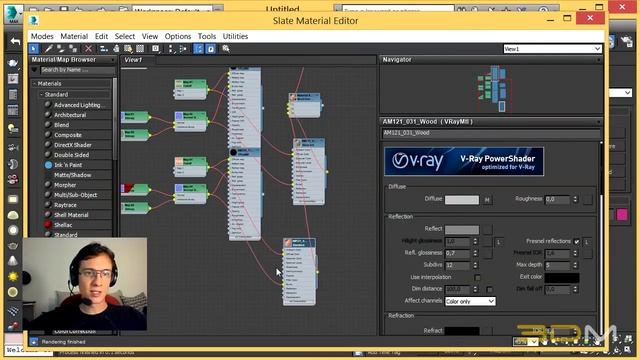
Task: Open the search options triangle beside Search by Name
Action: click(34, 70)
